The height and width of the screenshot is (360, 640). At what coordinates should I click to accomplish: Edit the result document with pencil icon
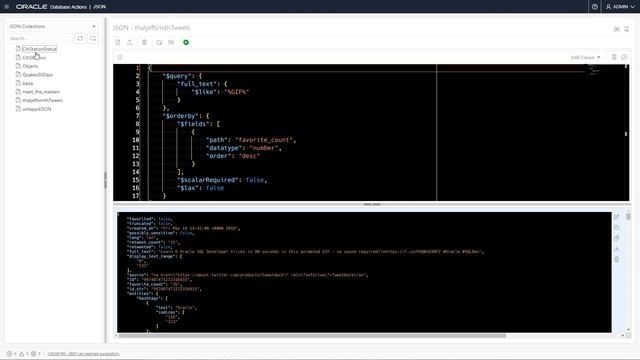(617, 217)
